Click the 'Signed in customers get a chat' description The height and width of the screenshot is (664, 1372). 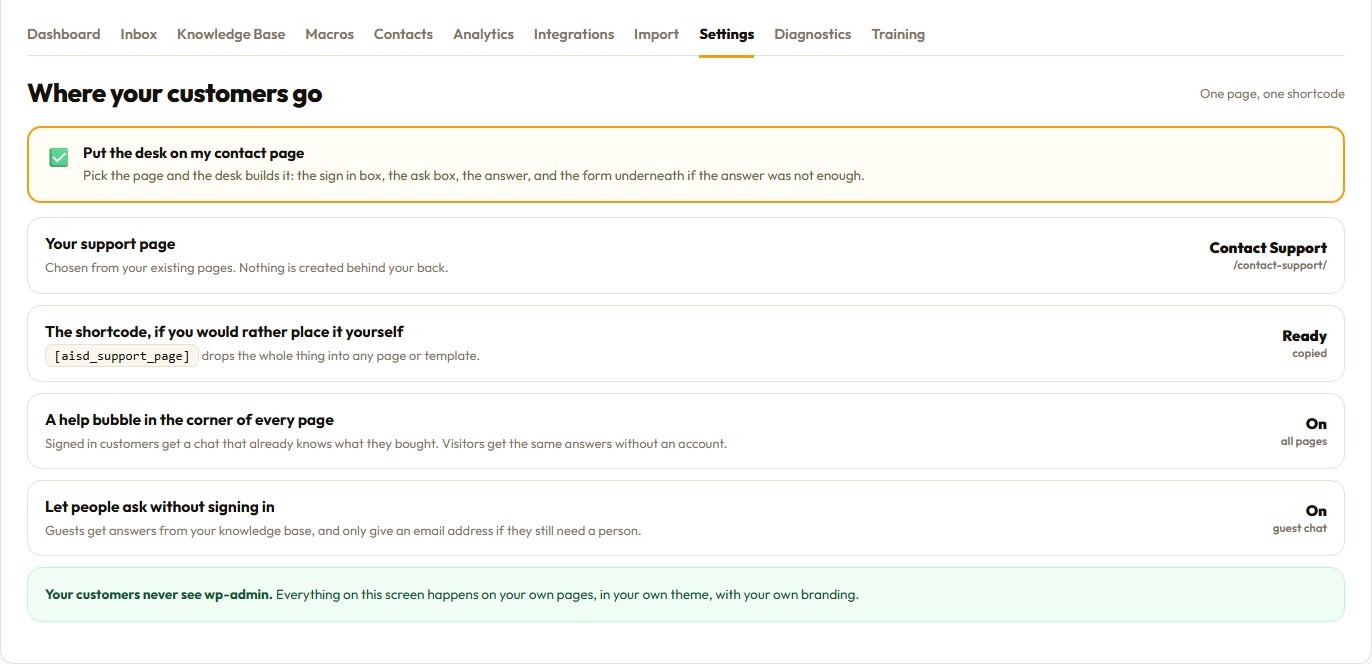coord(386,444)
